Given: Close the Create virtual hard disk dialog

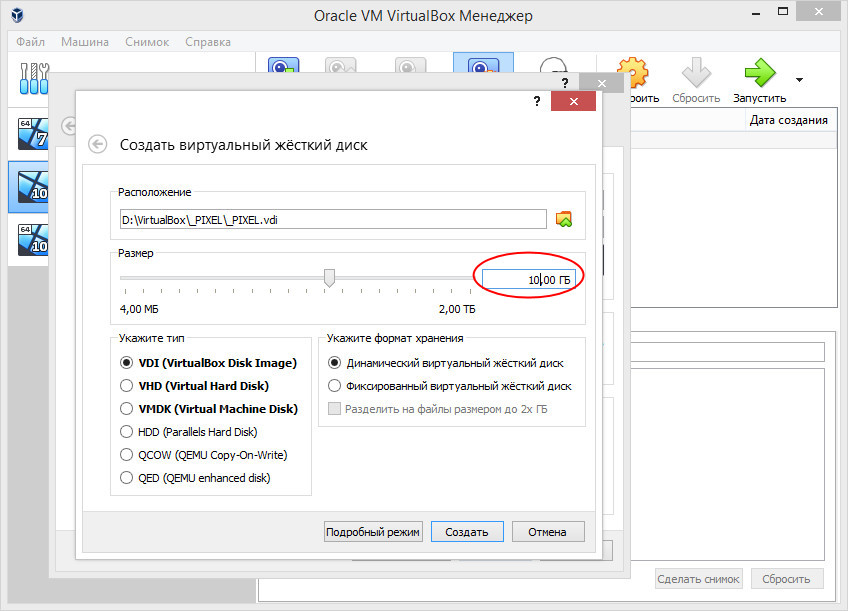Looking at the screenshot, I should click(x=573, y=101).
